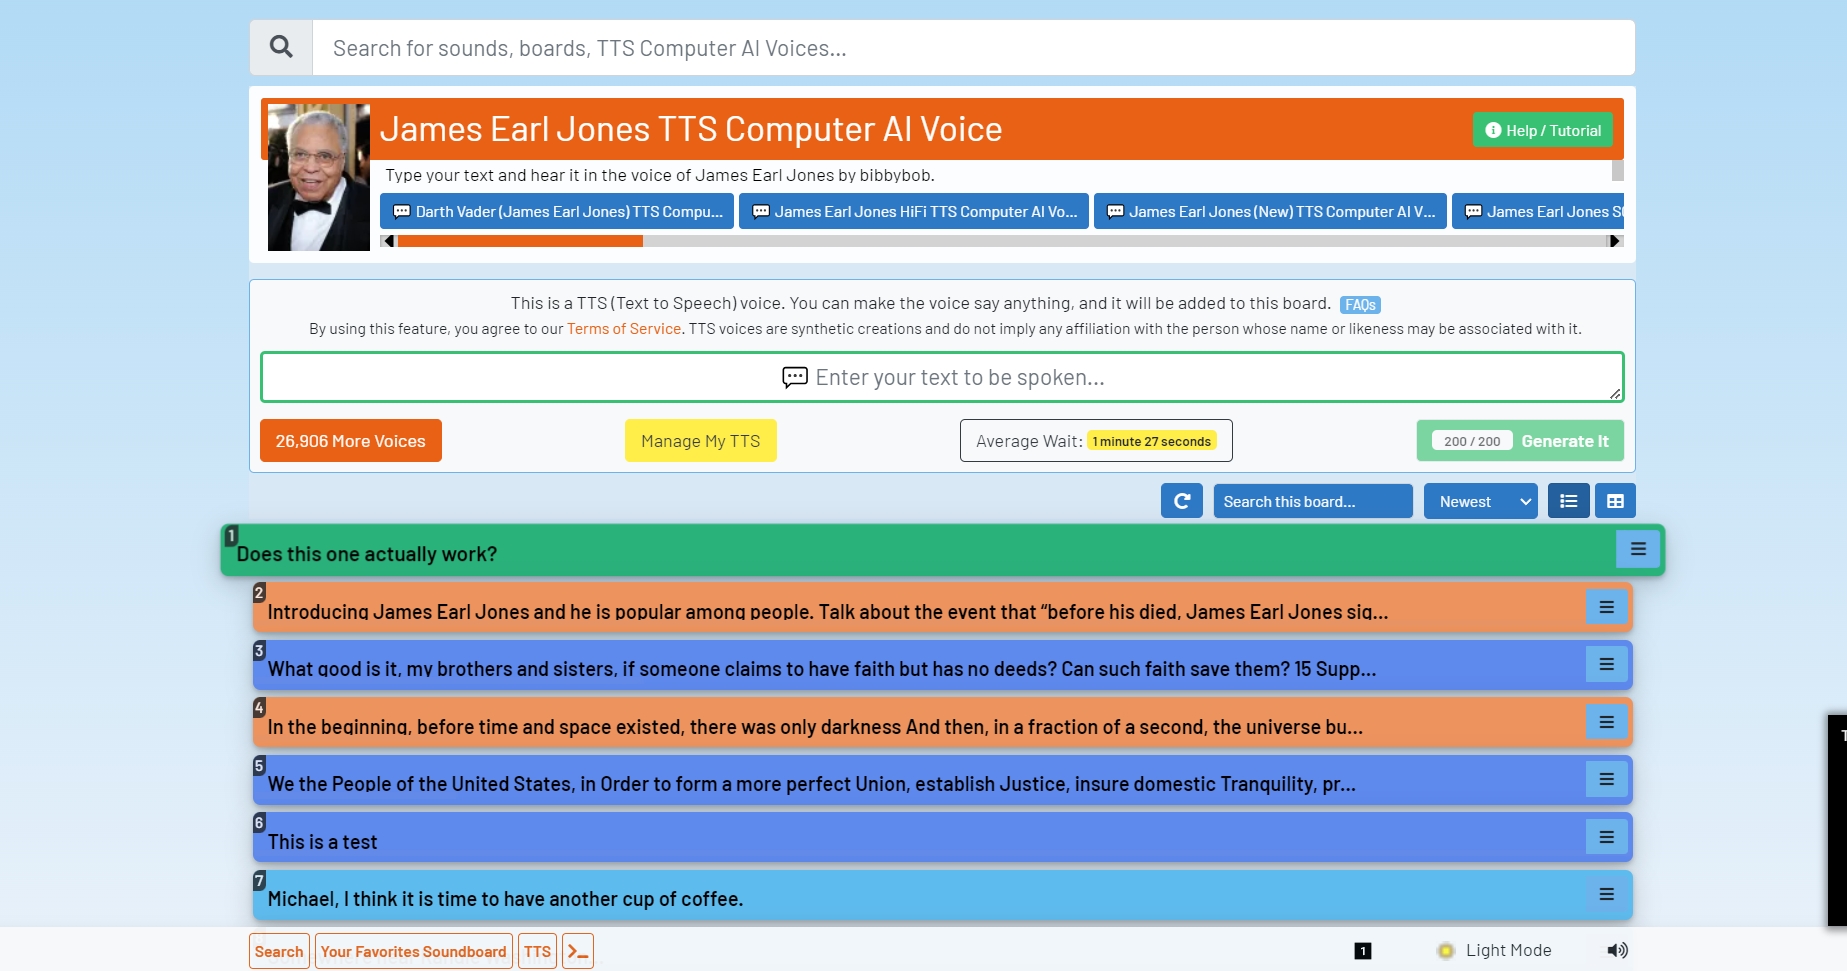Click Manage My TTS button
The width and height of the screenshot is (1847, 971).
[700, 441]
